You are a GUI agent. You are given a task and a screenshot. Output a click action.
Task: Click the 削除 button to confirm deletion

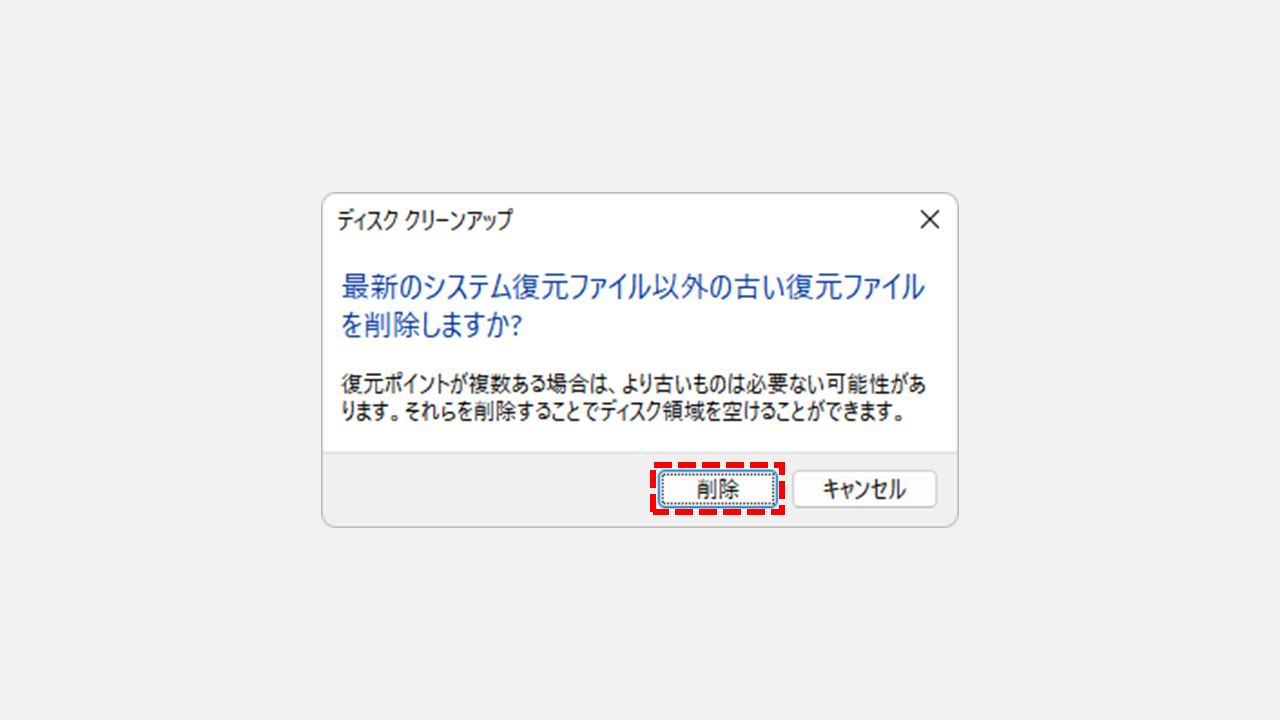[x=717, y=489]
